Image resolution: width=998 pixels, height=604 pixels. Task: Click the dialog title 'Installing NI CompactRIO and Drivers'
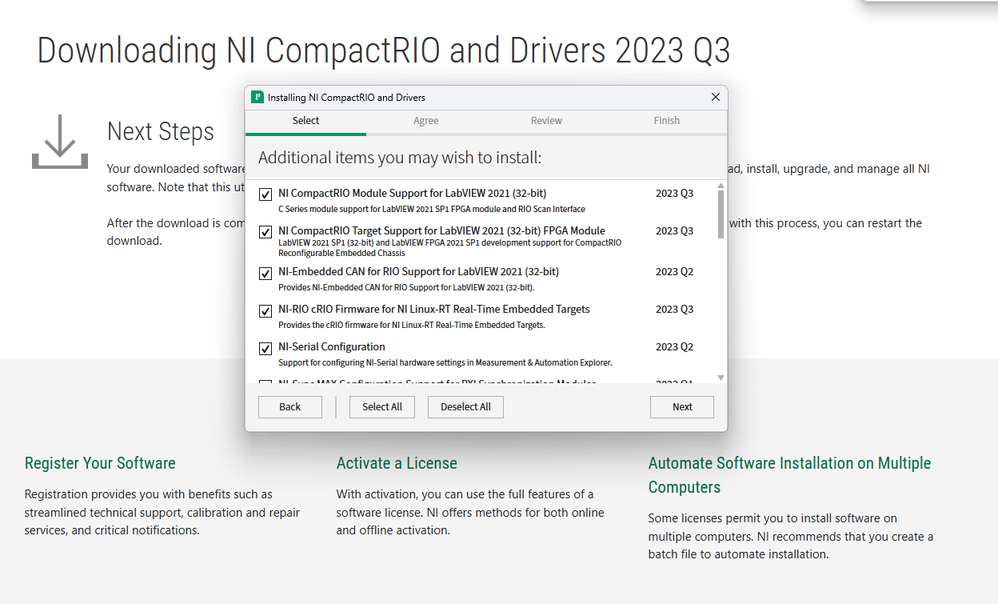(x=346, y=97)
